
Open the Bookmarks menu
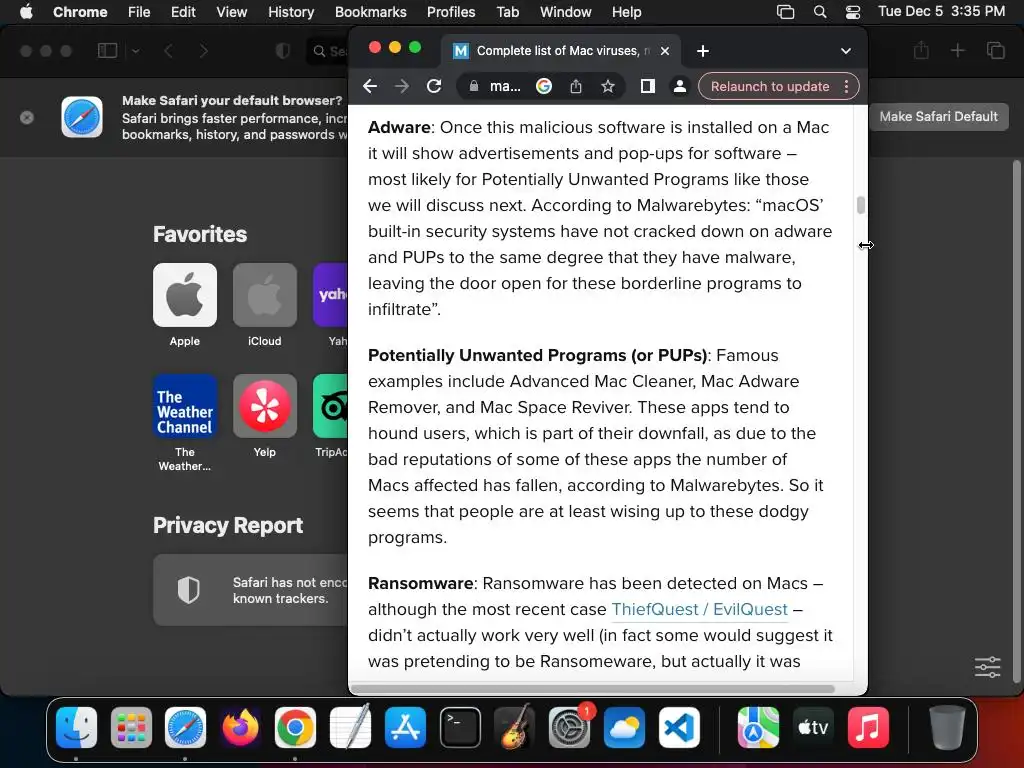[x=370, y=12]
